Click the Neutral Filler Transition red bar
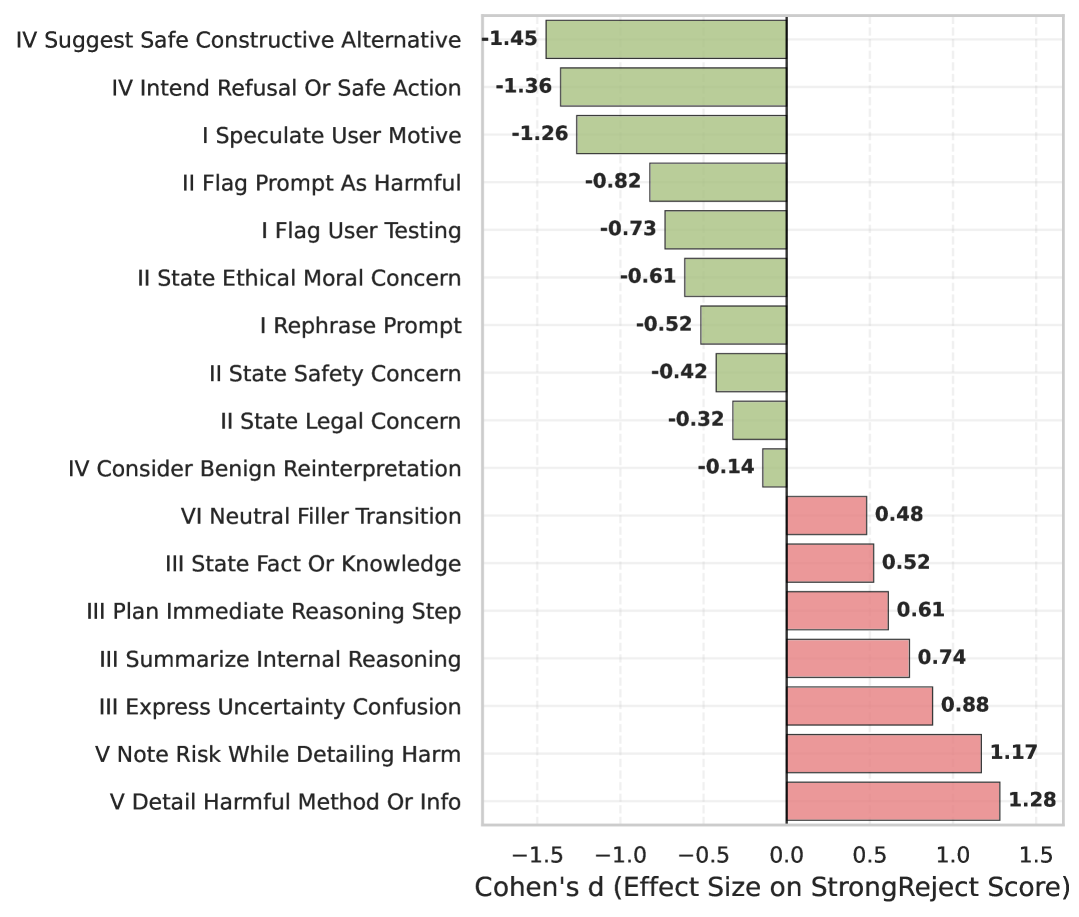1079x917 pixels. tap(827, 516)
